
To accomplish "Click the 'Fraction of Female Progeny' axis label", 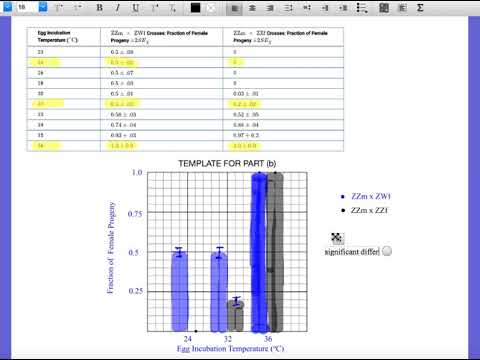I will 111,248.
